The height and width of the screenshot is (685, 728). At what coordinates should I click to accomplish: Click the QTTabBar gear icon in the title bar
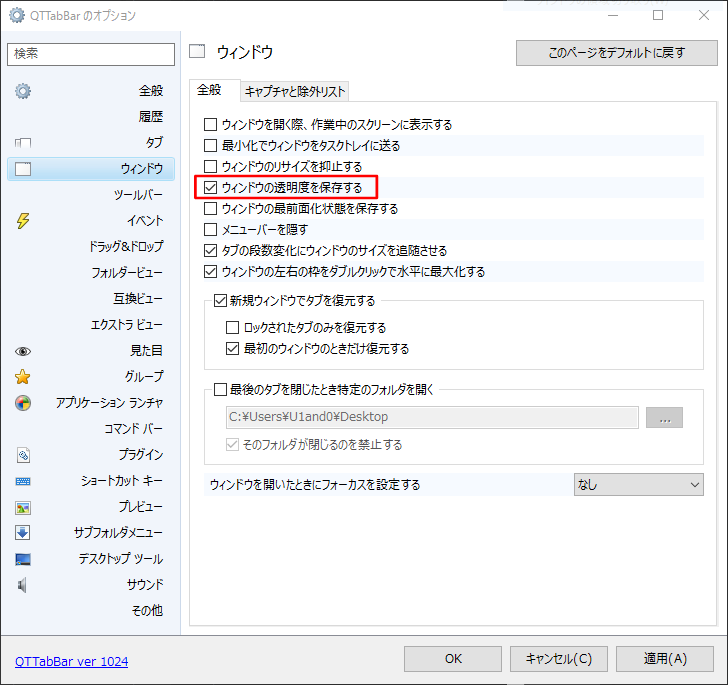(x=16, y=15)
